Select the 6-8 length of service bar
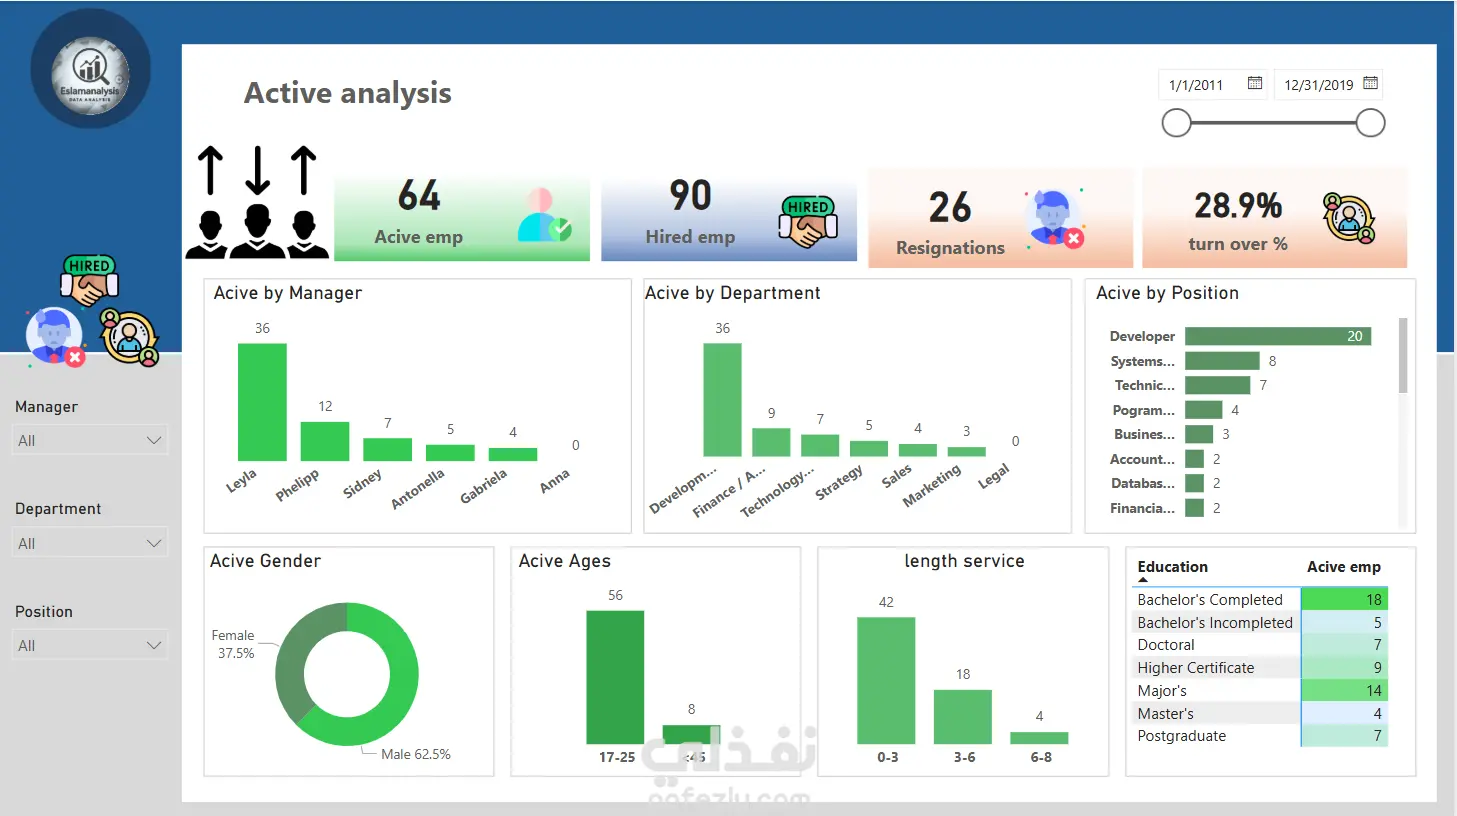1457x816 pixels. (1039, 738)
